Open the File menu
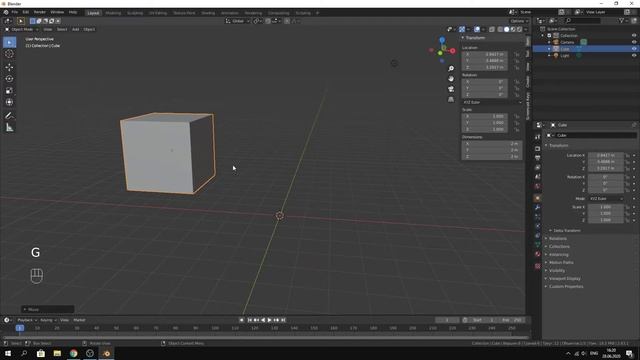The height and width of the screenshot is (360, 640). pyautogui.click(x=15, y=12)
